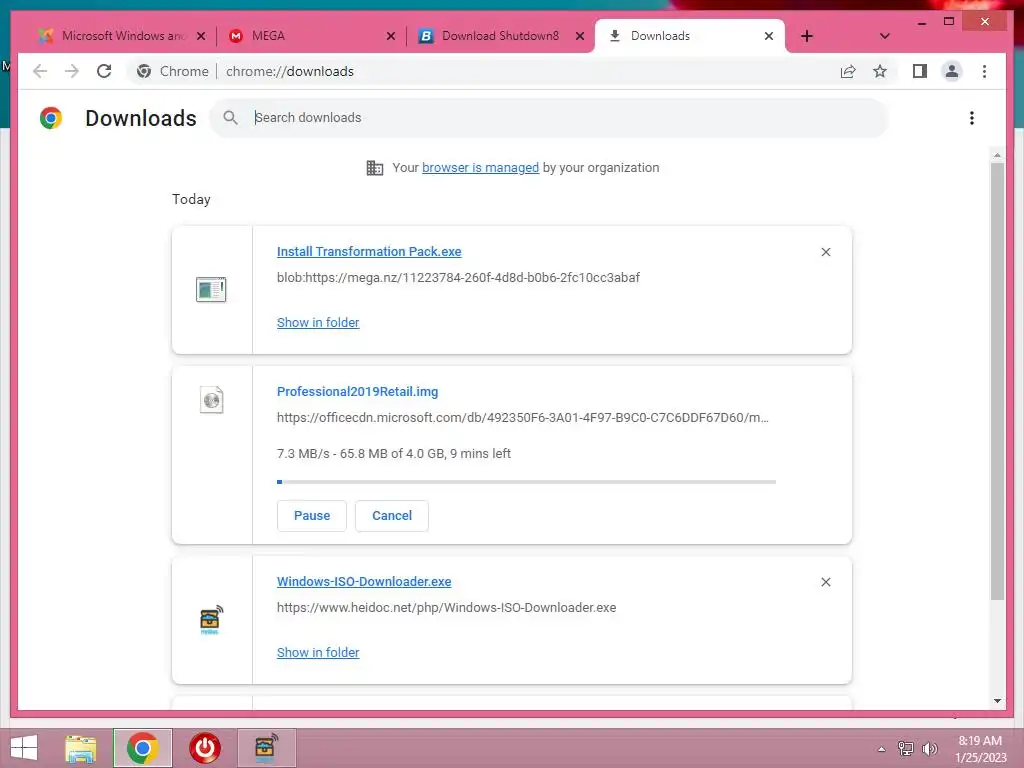Open a new tab with plus

(x=807, y=36)
